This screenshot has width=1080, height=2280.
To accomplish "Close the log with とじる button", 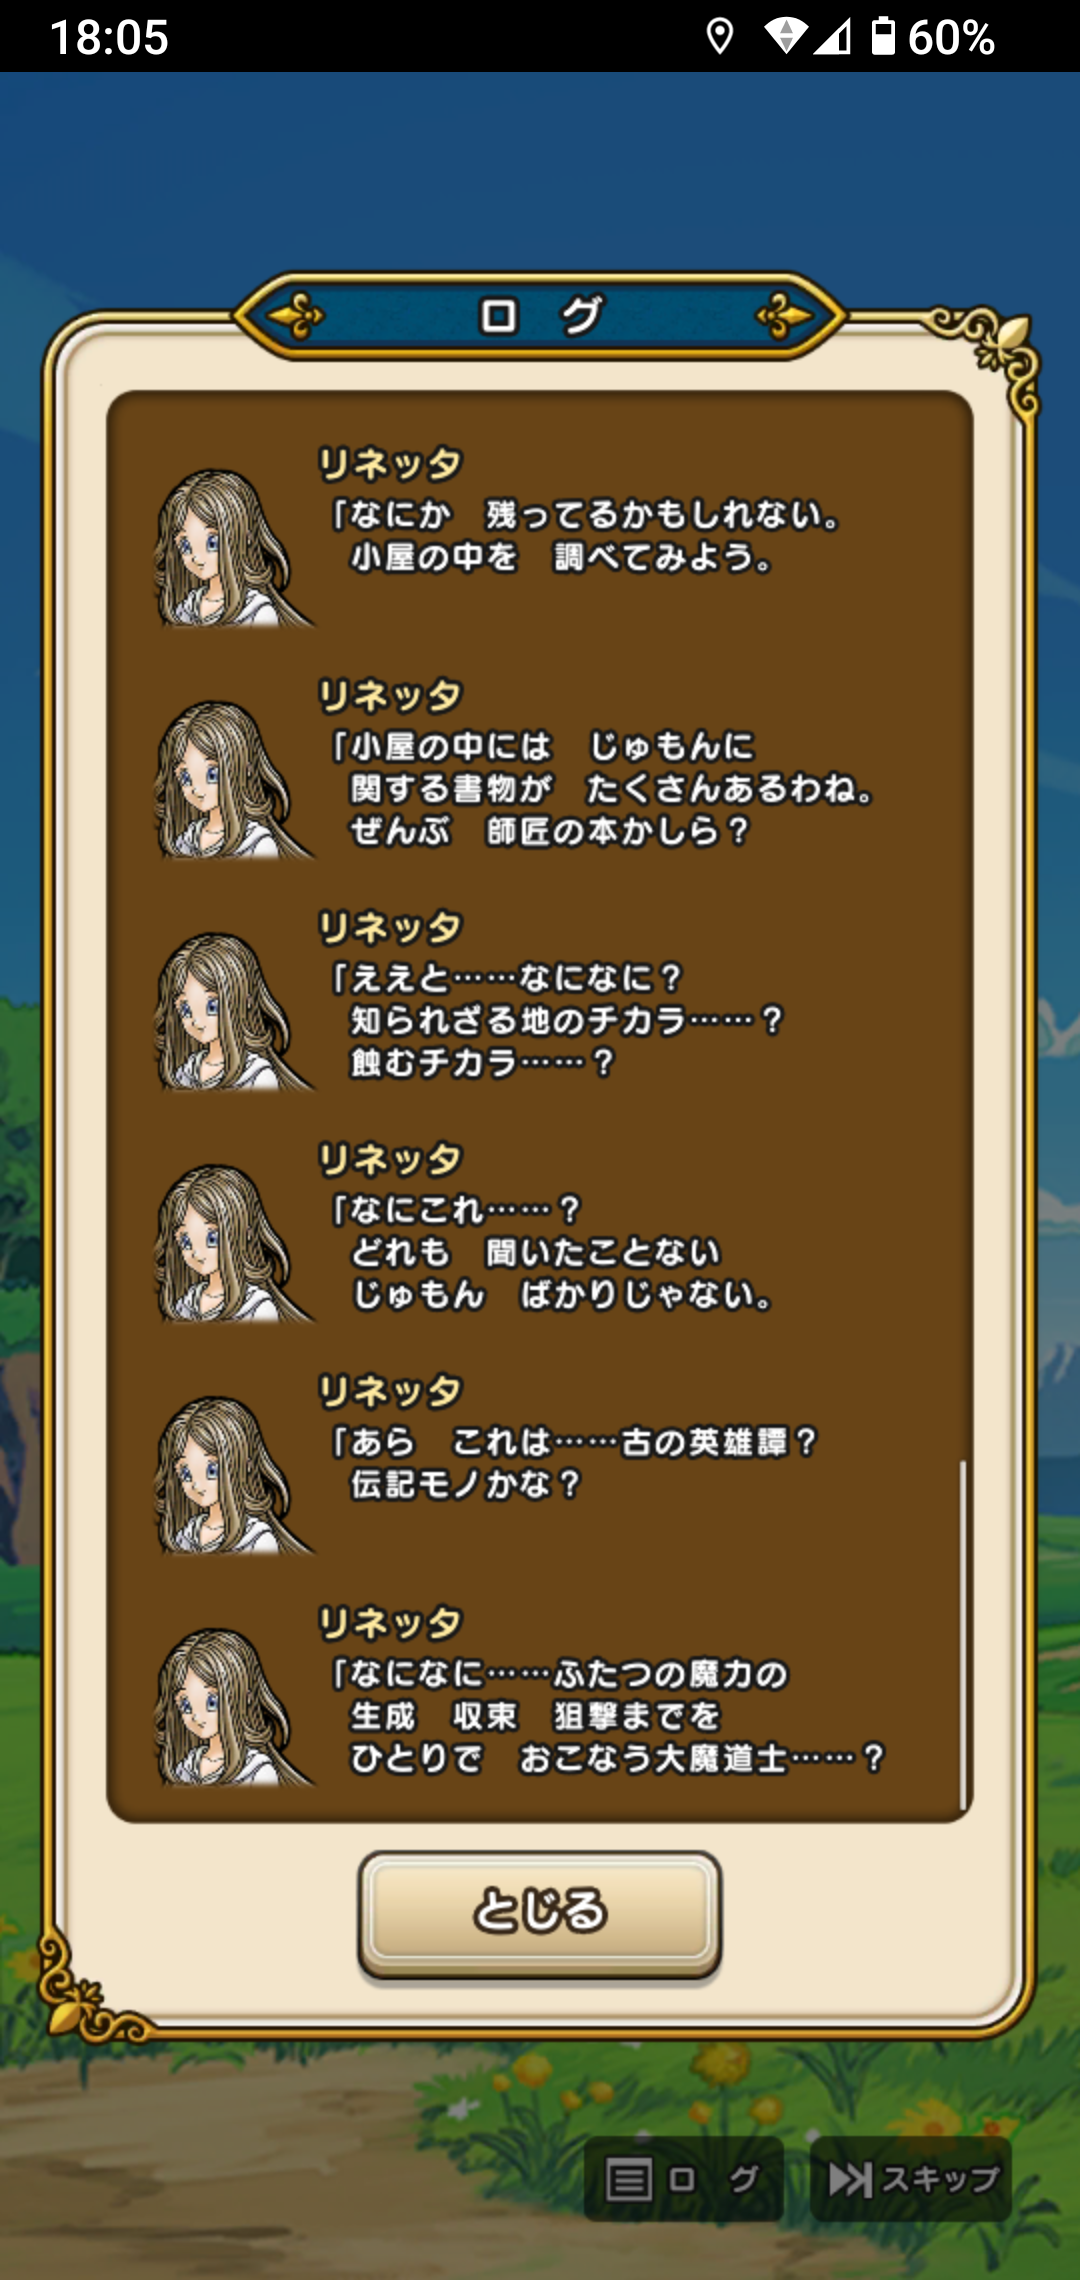I will click(x=540, y=1912).
